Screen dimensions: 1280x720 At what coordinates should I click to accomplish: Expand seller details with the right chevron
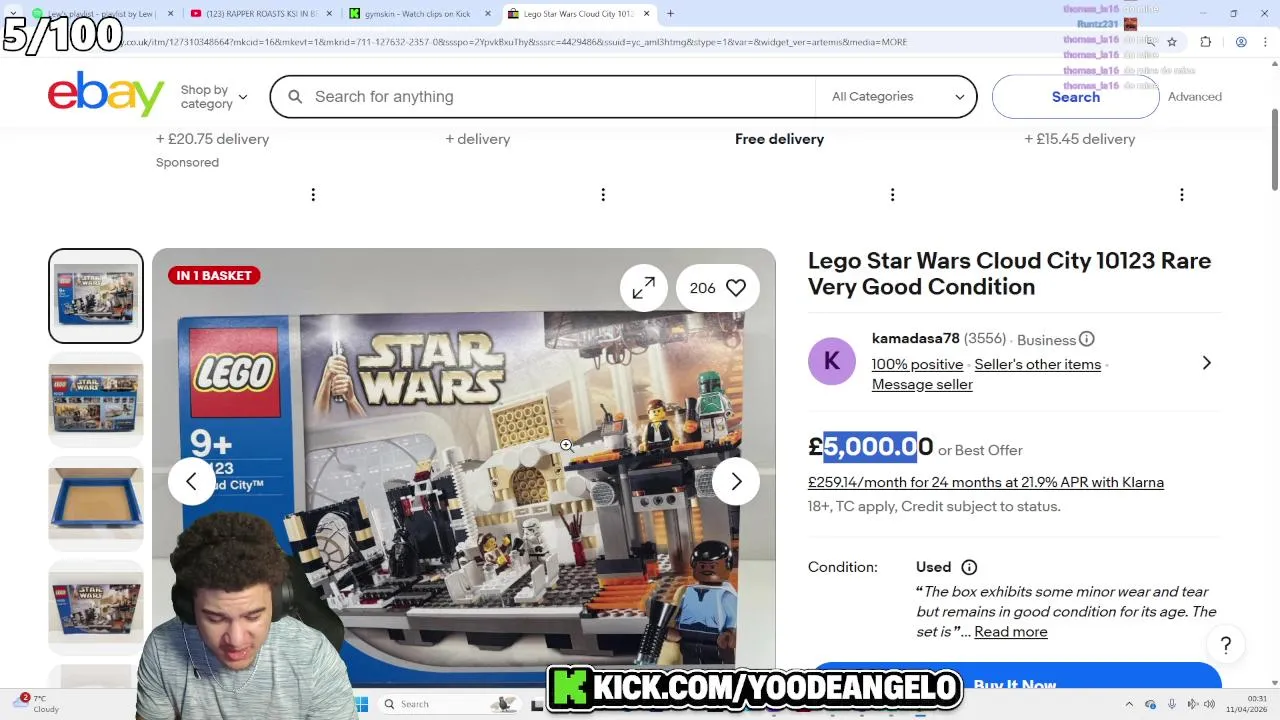point(1206,363)
